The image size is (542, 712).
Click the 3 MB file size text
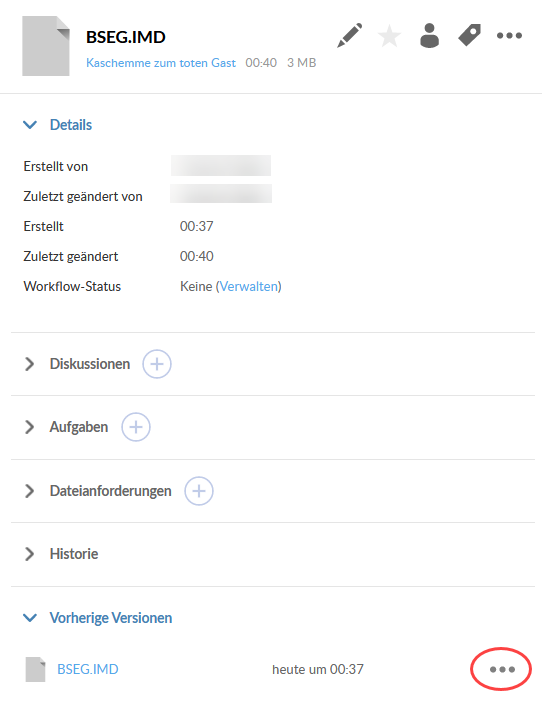[x=301, y=63]
